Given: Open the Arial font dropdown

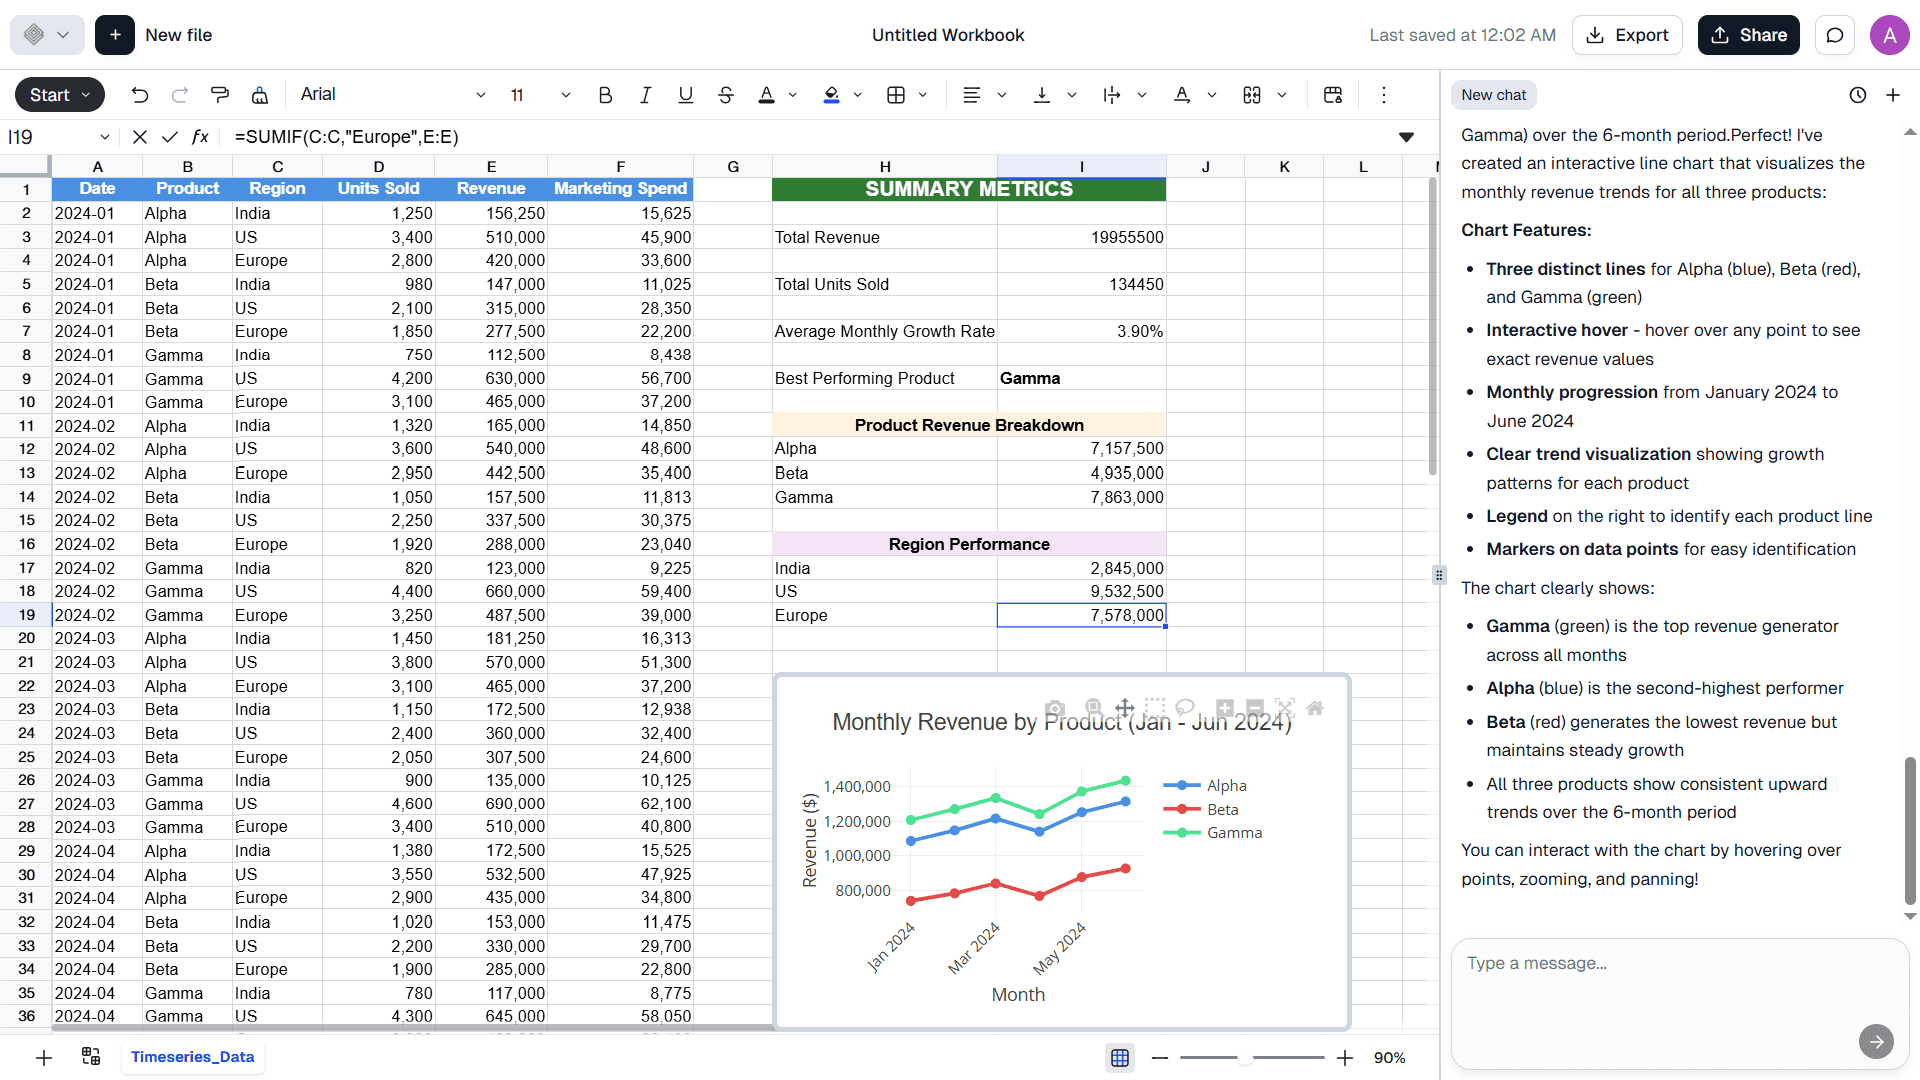Looking at the screenshot, I should point(392,95).
